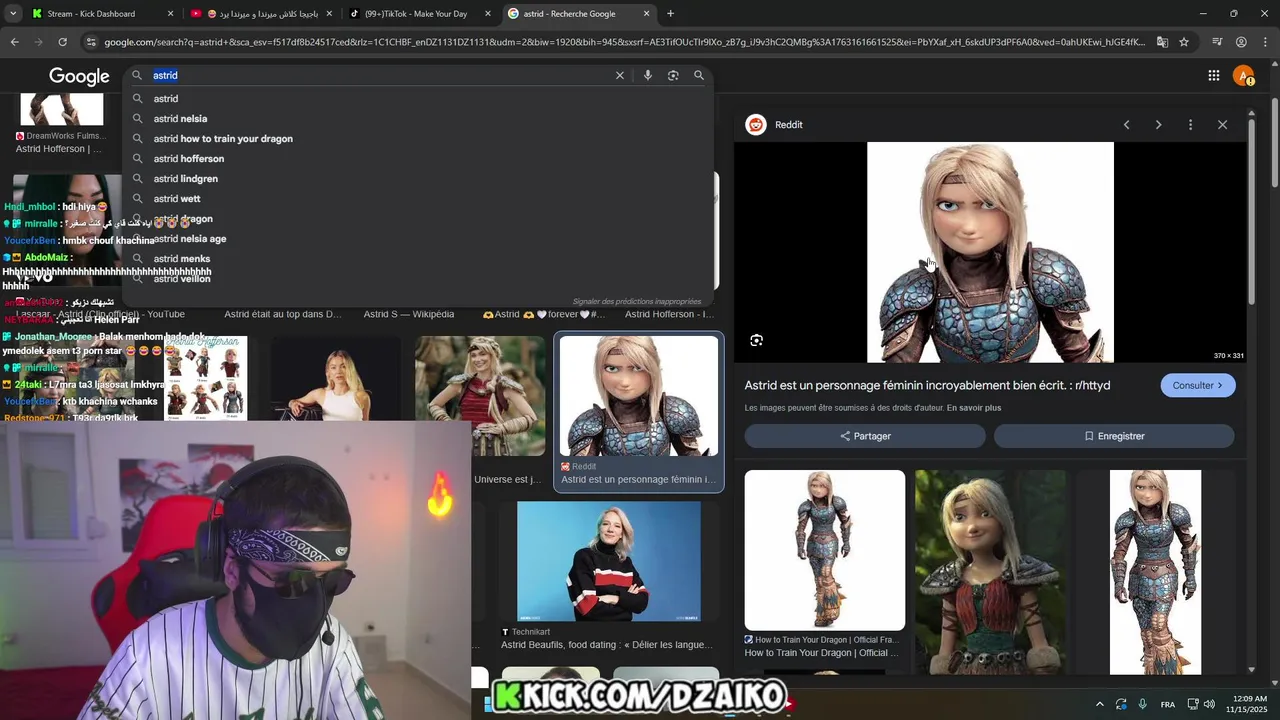Go to previous image in preview panel
The height and width of the screenshot is (720, 1280).
click(x=1127, y=125)
